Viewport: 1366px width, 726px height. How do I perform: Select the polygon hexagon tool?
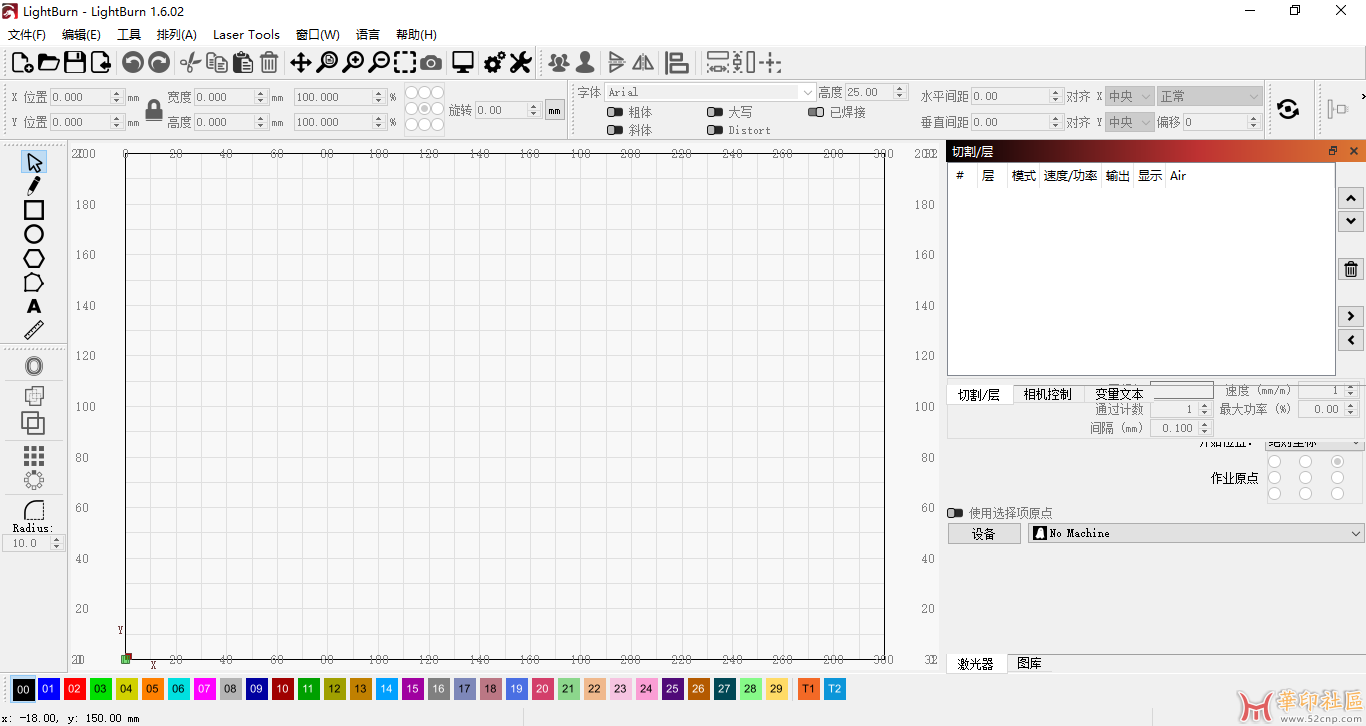pos(34,258)
